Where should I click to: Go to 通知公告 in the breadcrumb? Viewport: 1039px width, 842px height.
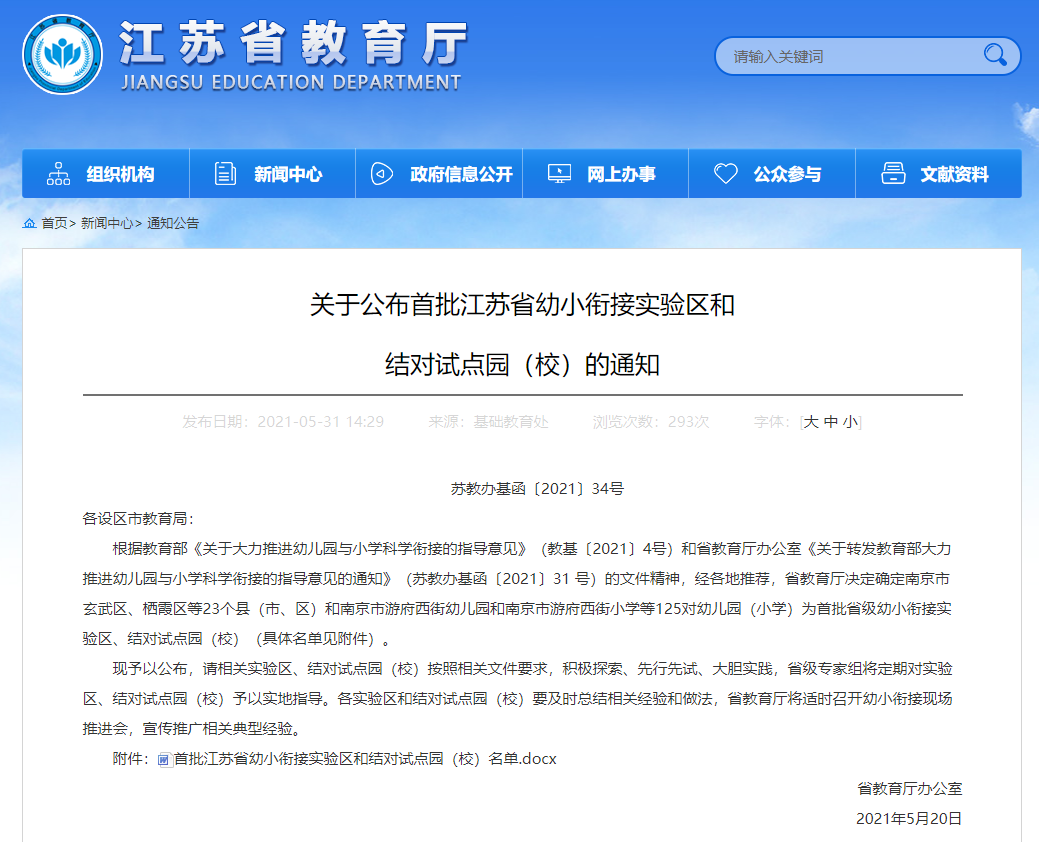click(x=172, y=223)
